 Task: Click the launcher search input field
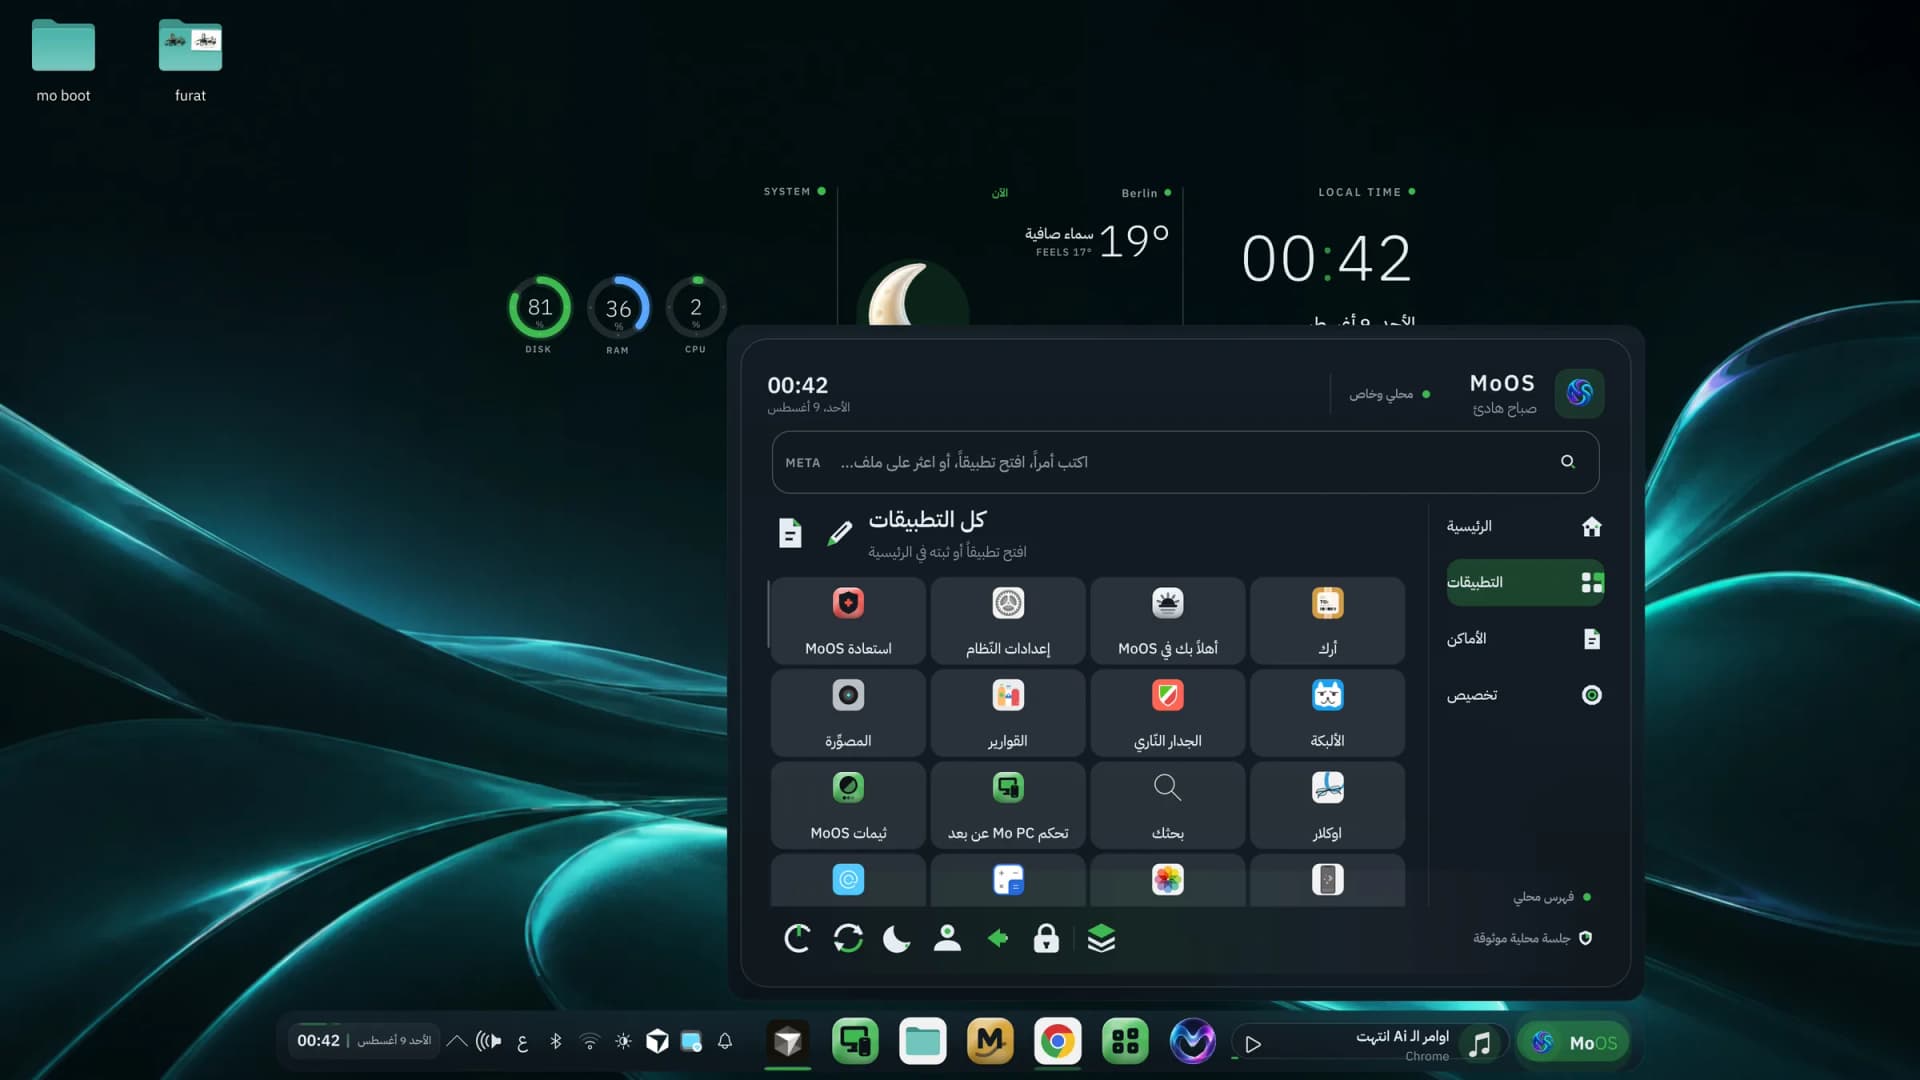[x=1185, y=462]
